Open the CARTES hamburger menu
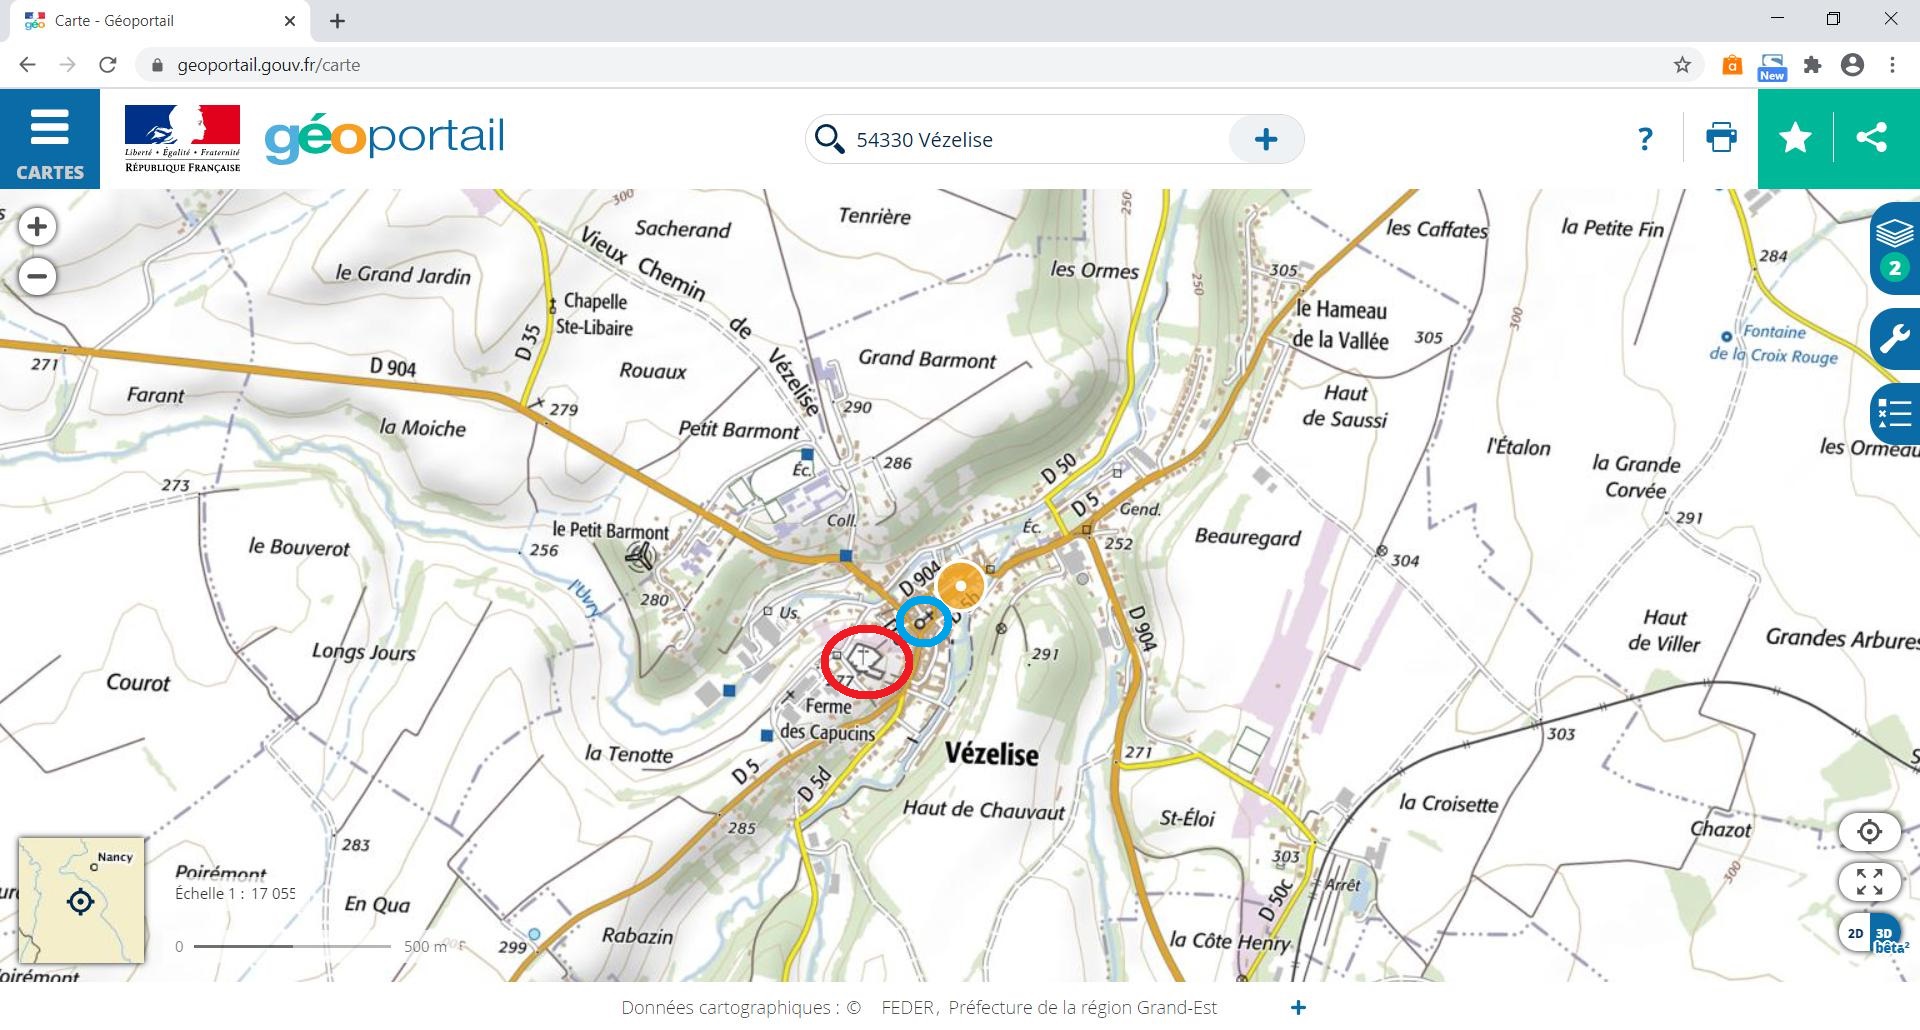This screenshot has height=1030, width=1920. 50,138
